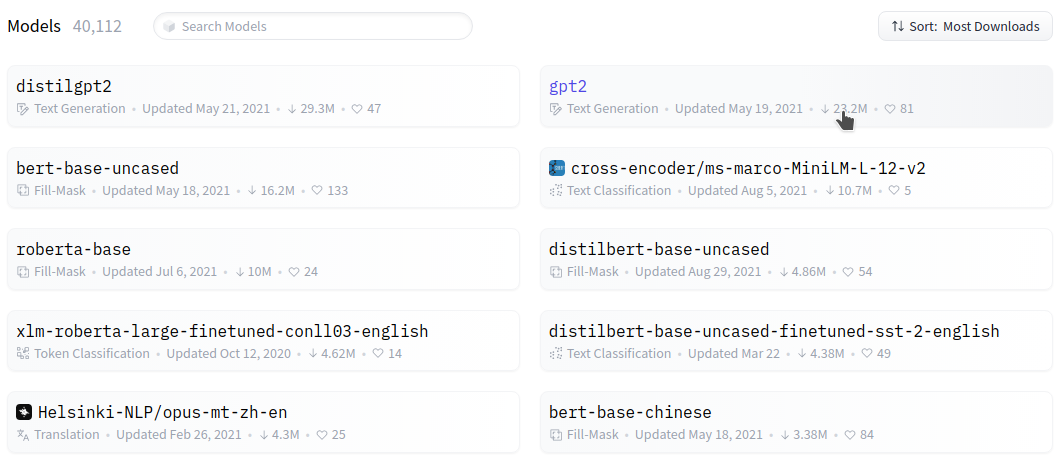Open the distilgpt2 model page

pos(63,86)
